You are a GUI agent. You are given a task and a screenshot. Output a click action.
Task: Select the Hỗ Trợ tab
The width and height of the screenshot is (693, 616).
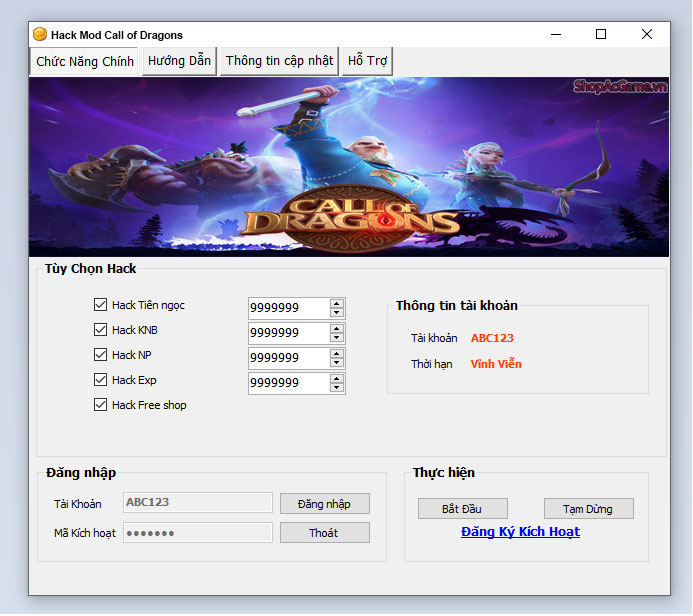pos(367,61)
